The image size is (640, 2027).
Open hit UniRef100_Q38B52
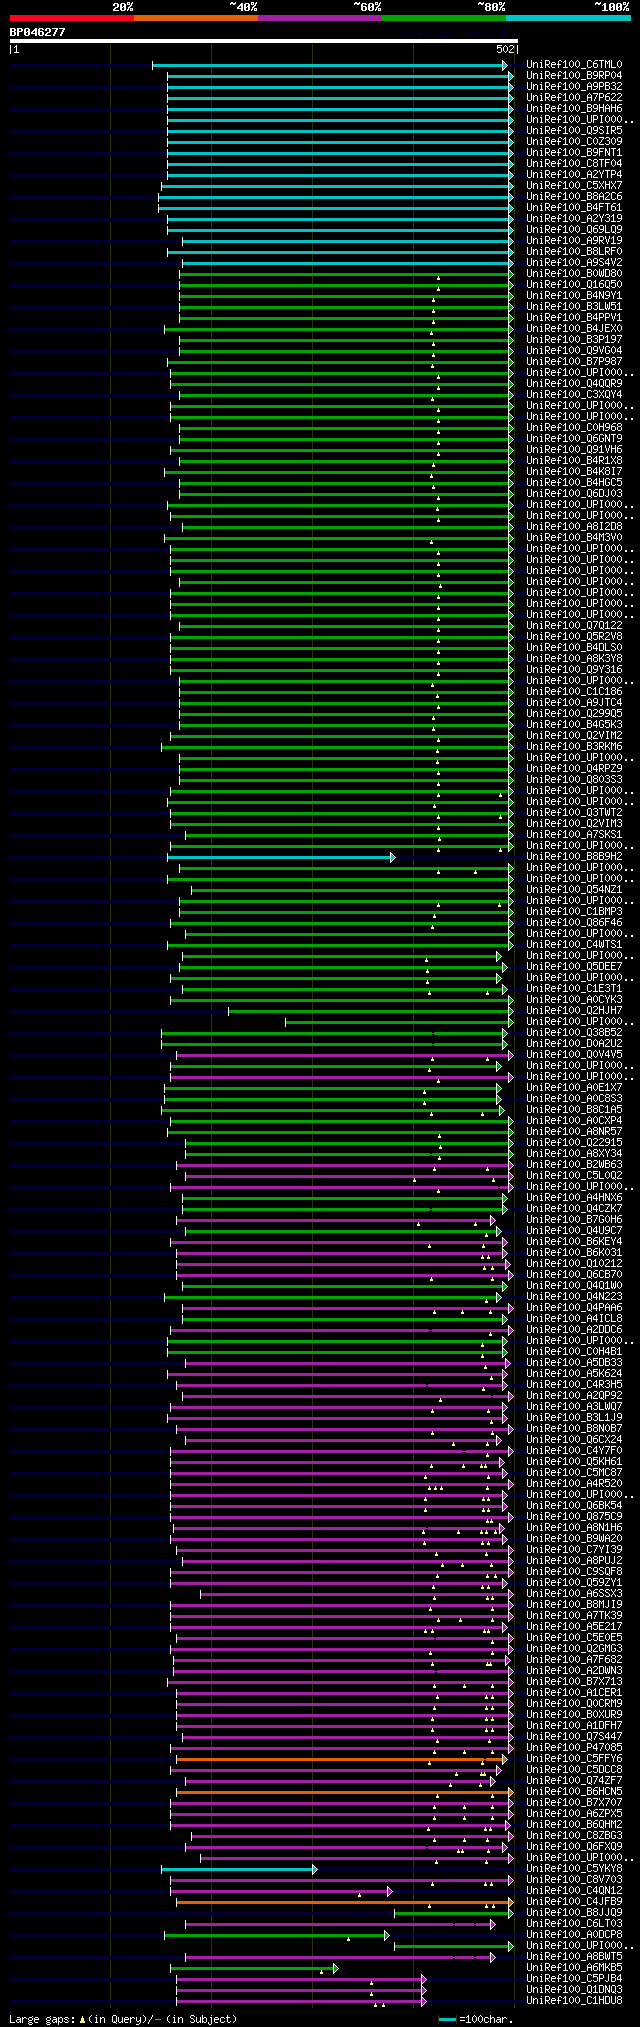(574, 1033)
